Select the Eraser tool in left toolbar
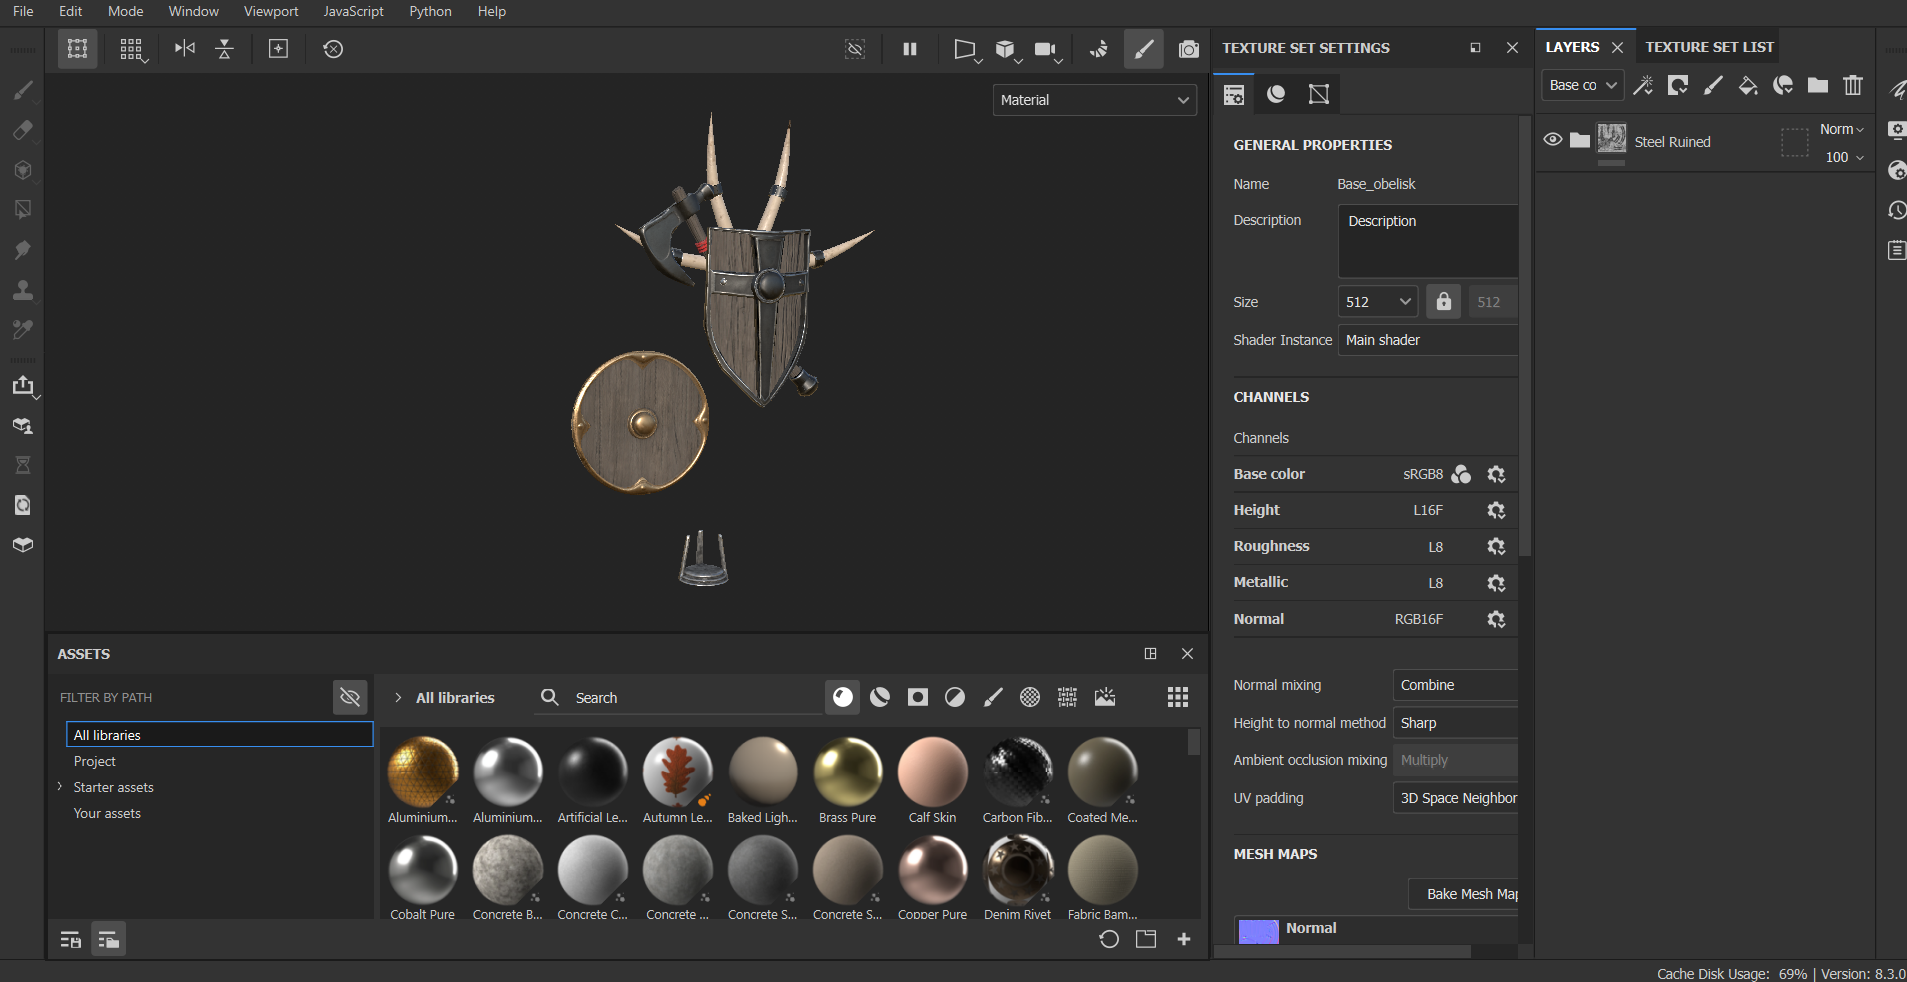The height and width of the screenshot is (982, 1907). (x=23, y=130)
